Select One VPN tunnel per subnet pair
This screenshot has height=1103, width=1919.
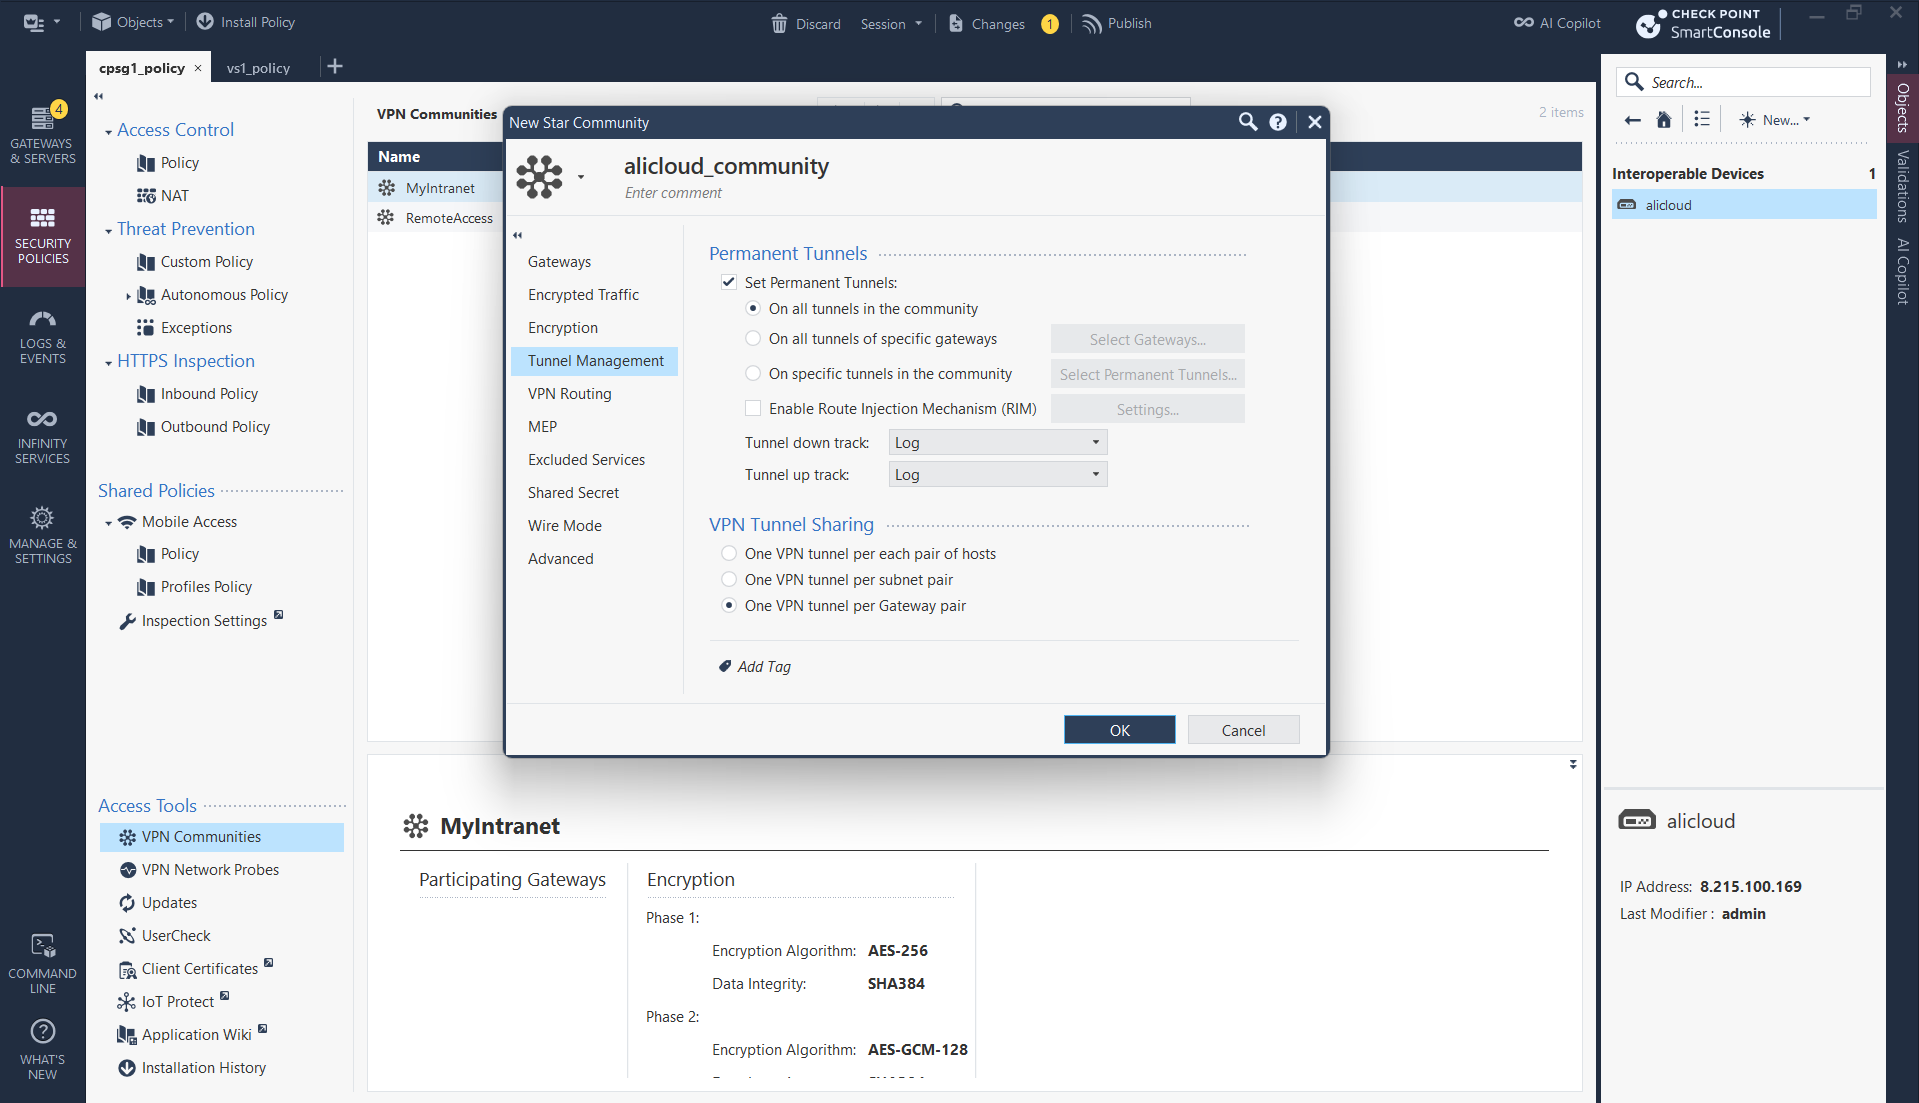click(x=730, y=580)
